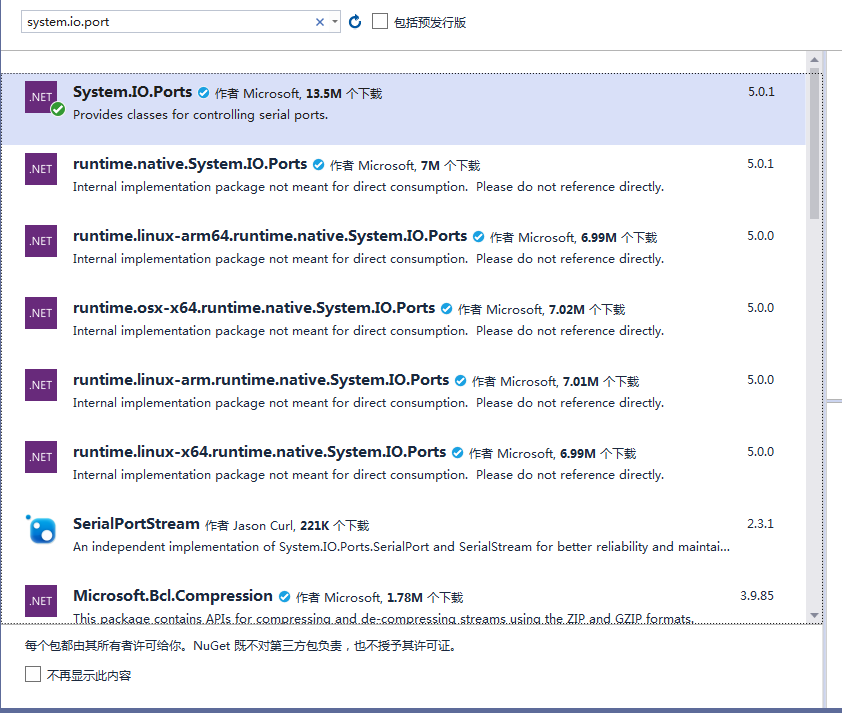Viewport: 842px width, 713px height.
Task: Click the .NET icon for runtime.native.System.IO.Ports
Action: (x=40, y=168)
